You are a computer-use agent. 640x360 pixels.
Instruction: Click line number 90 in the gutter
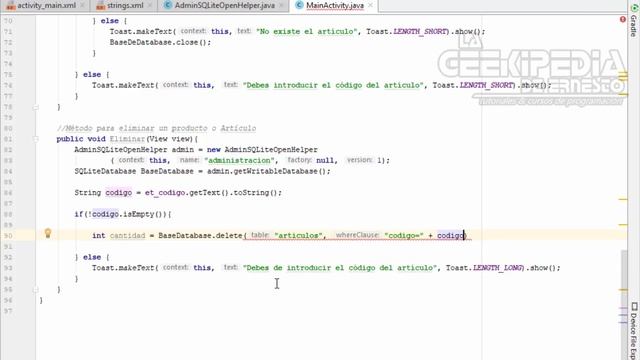pyautogui.click(x=9, y=236)
